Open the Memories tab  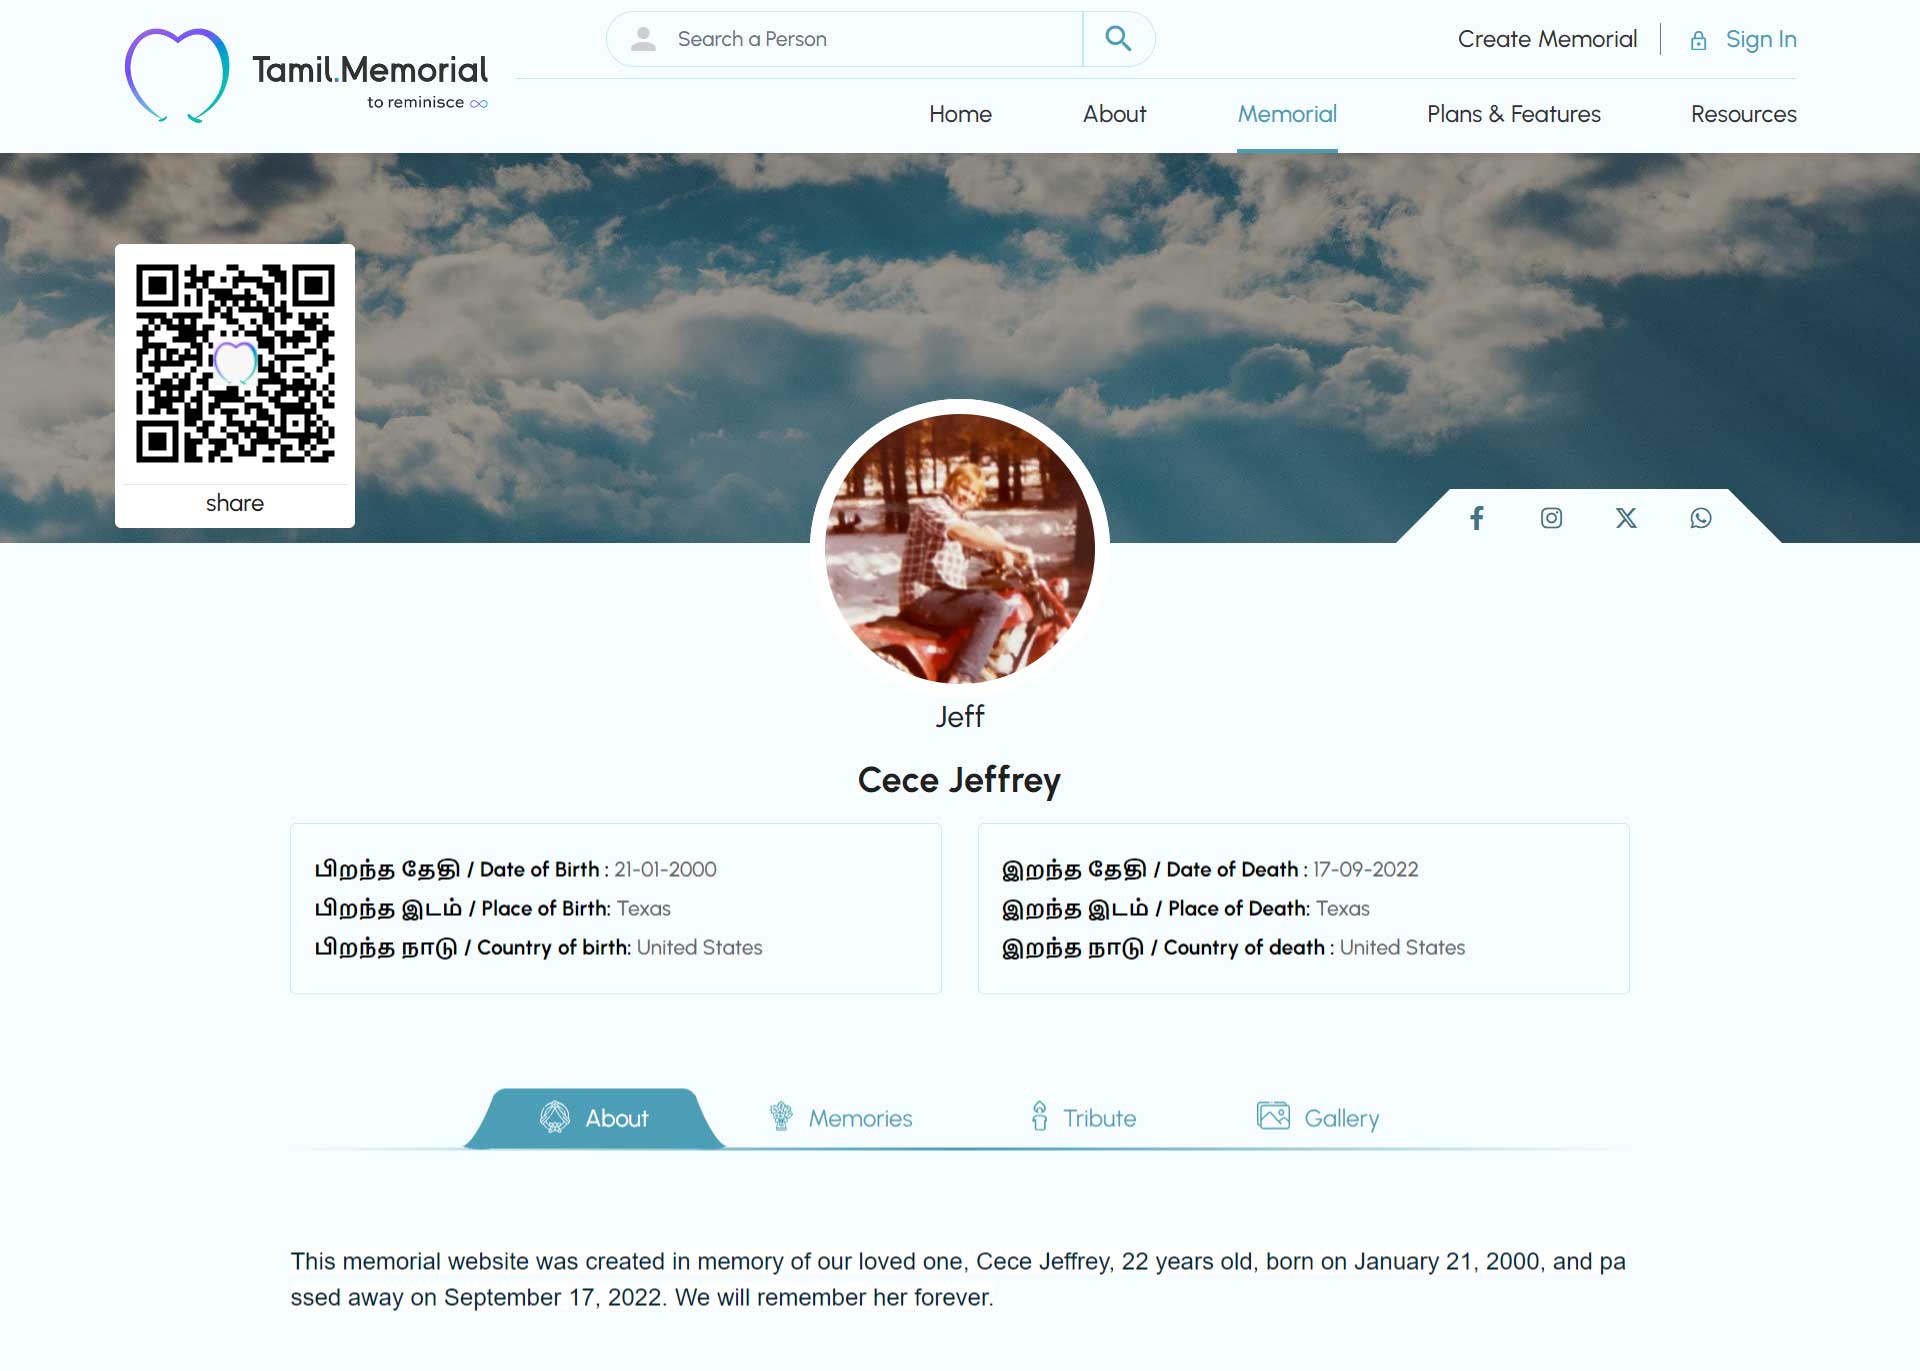840,1117
